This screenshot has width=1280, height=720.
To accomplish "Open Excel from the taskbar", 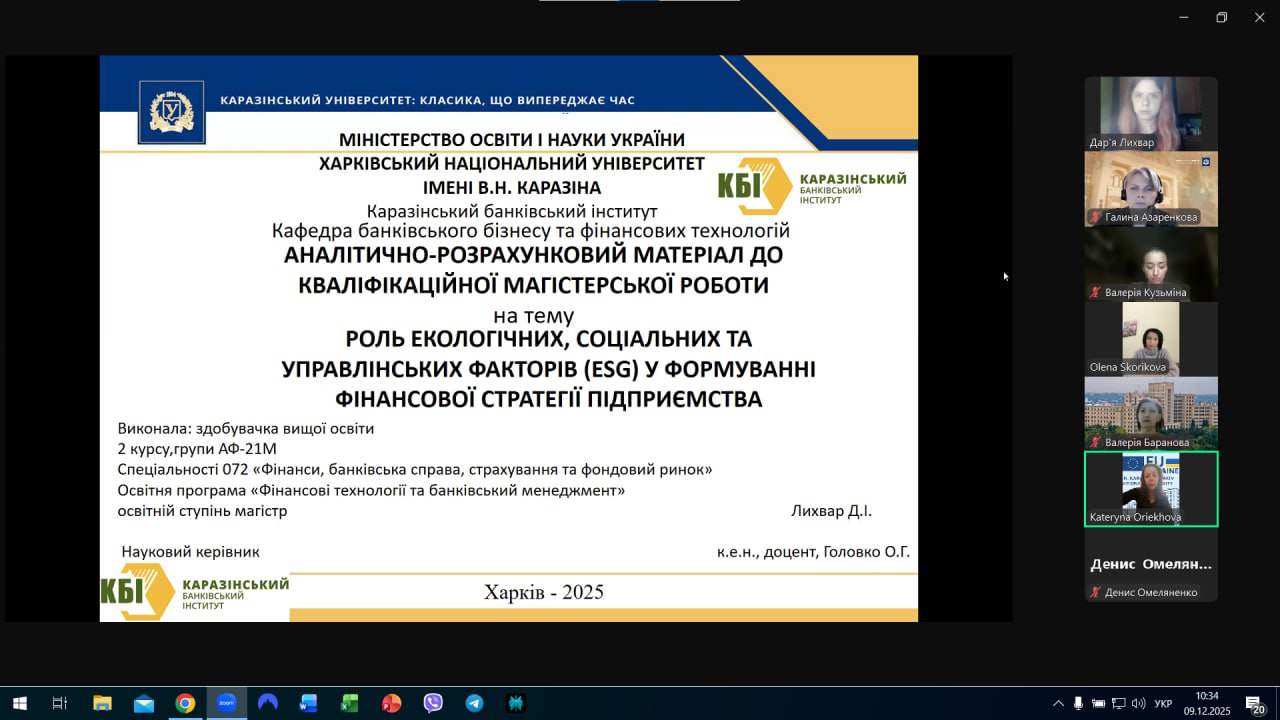I will click(349, 703).
